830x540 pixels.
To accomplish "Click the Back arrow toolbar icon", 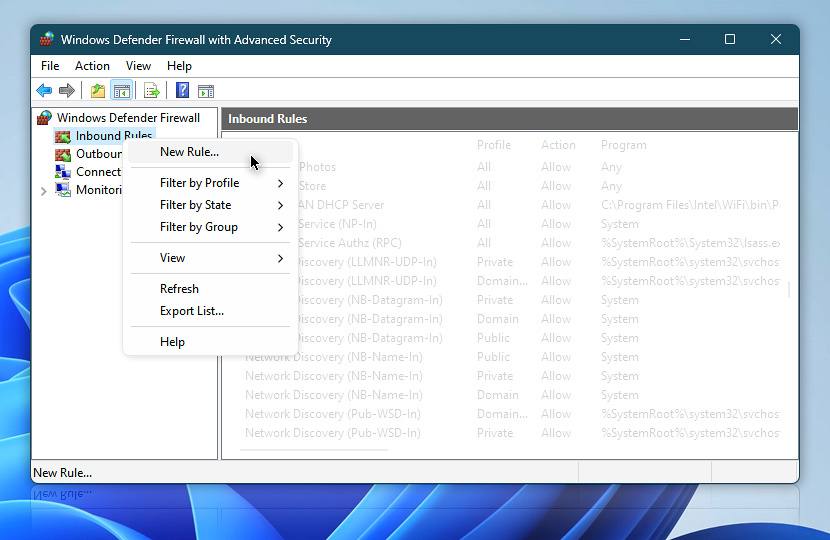I will click(x=44, y=91).
